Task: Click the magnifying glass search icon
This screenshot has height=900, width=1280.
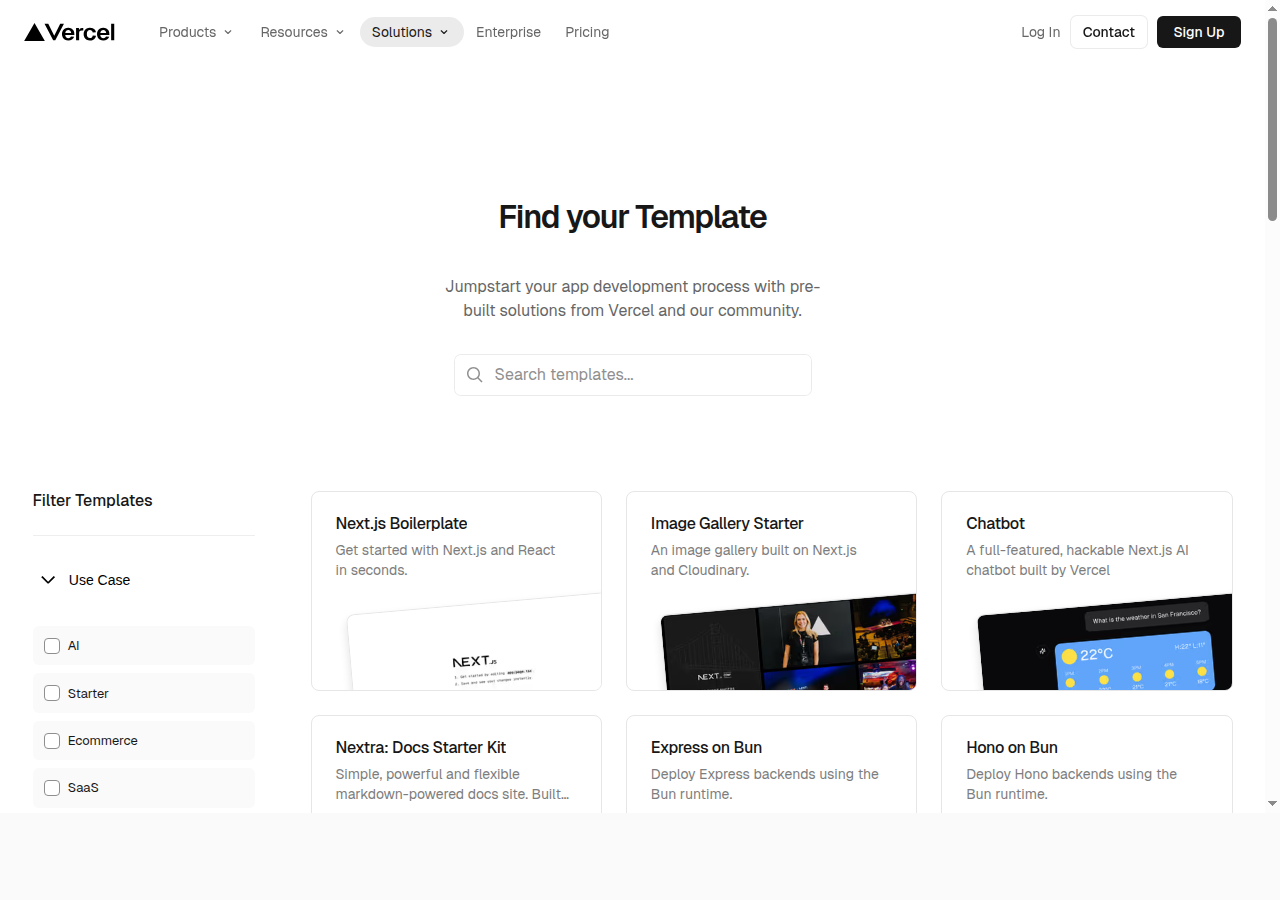Action: (x=475, y=374)
